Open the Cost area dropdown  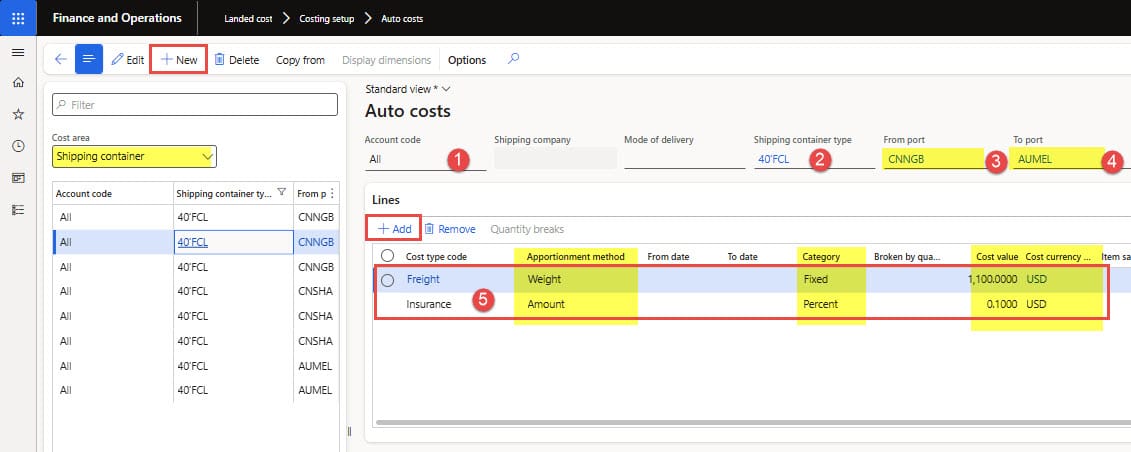click(207, 156)
